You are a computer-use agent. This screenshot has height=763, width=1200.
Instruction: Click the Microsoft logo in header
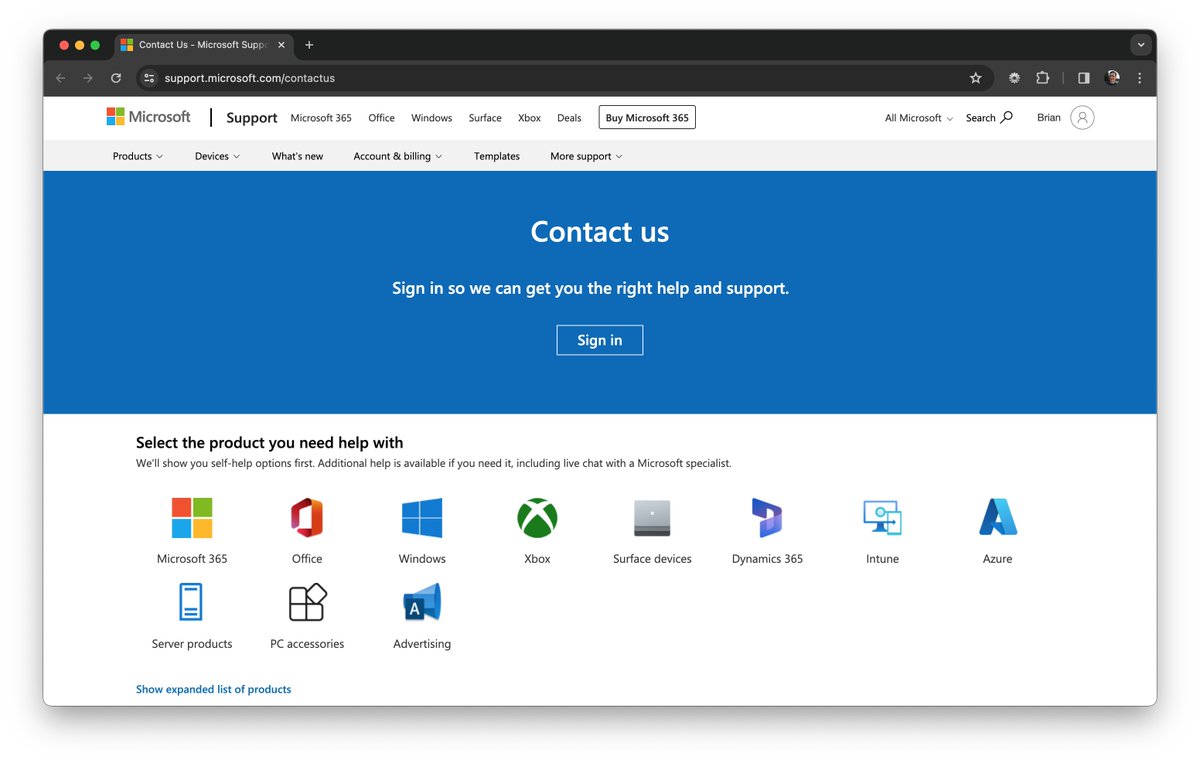coord(148,117)
